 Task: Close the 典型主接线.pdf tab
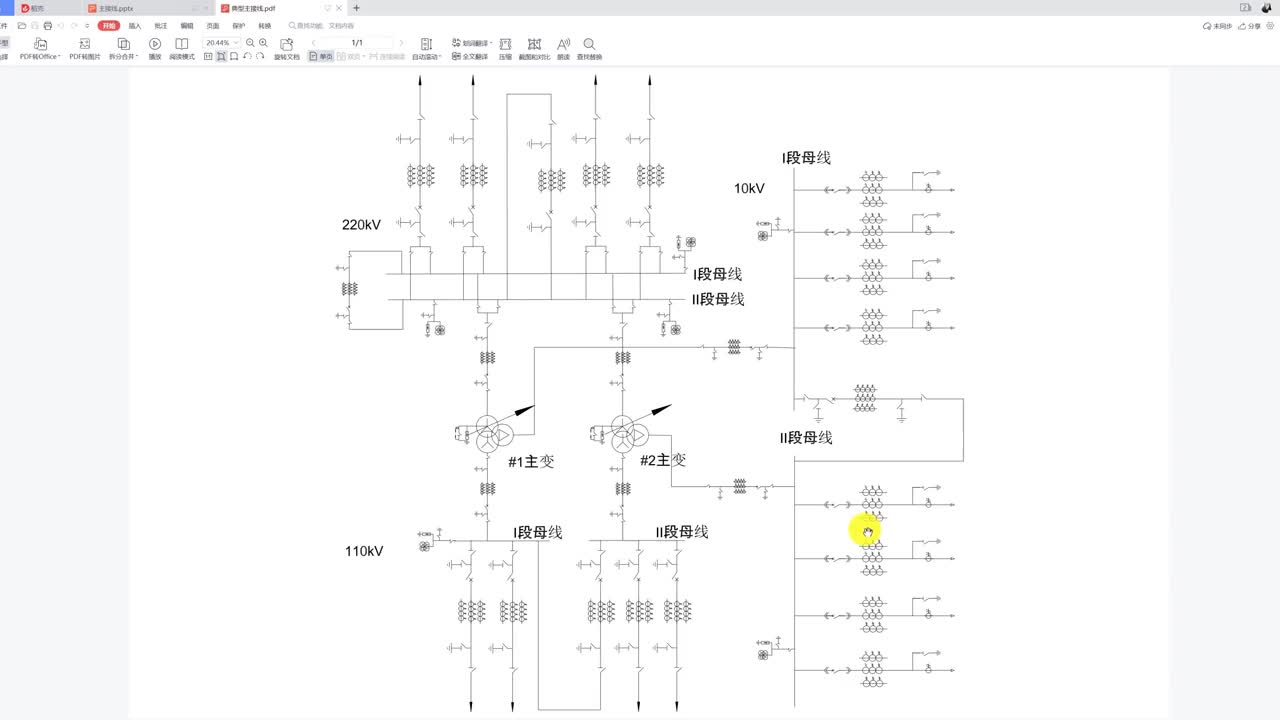pyautogui.click(x=340, y=8)
